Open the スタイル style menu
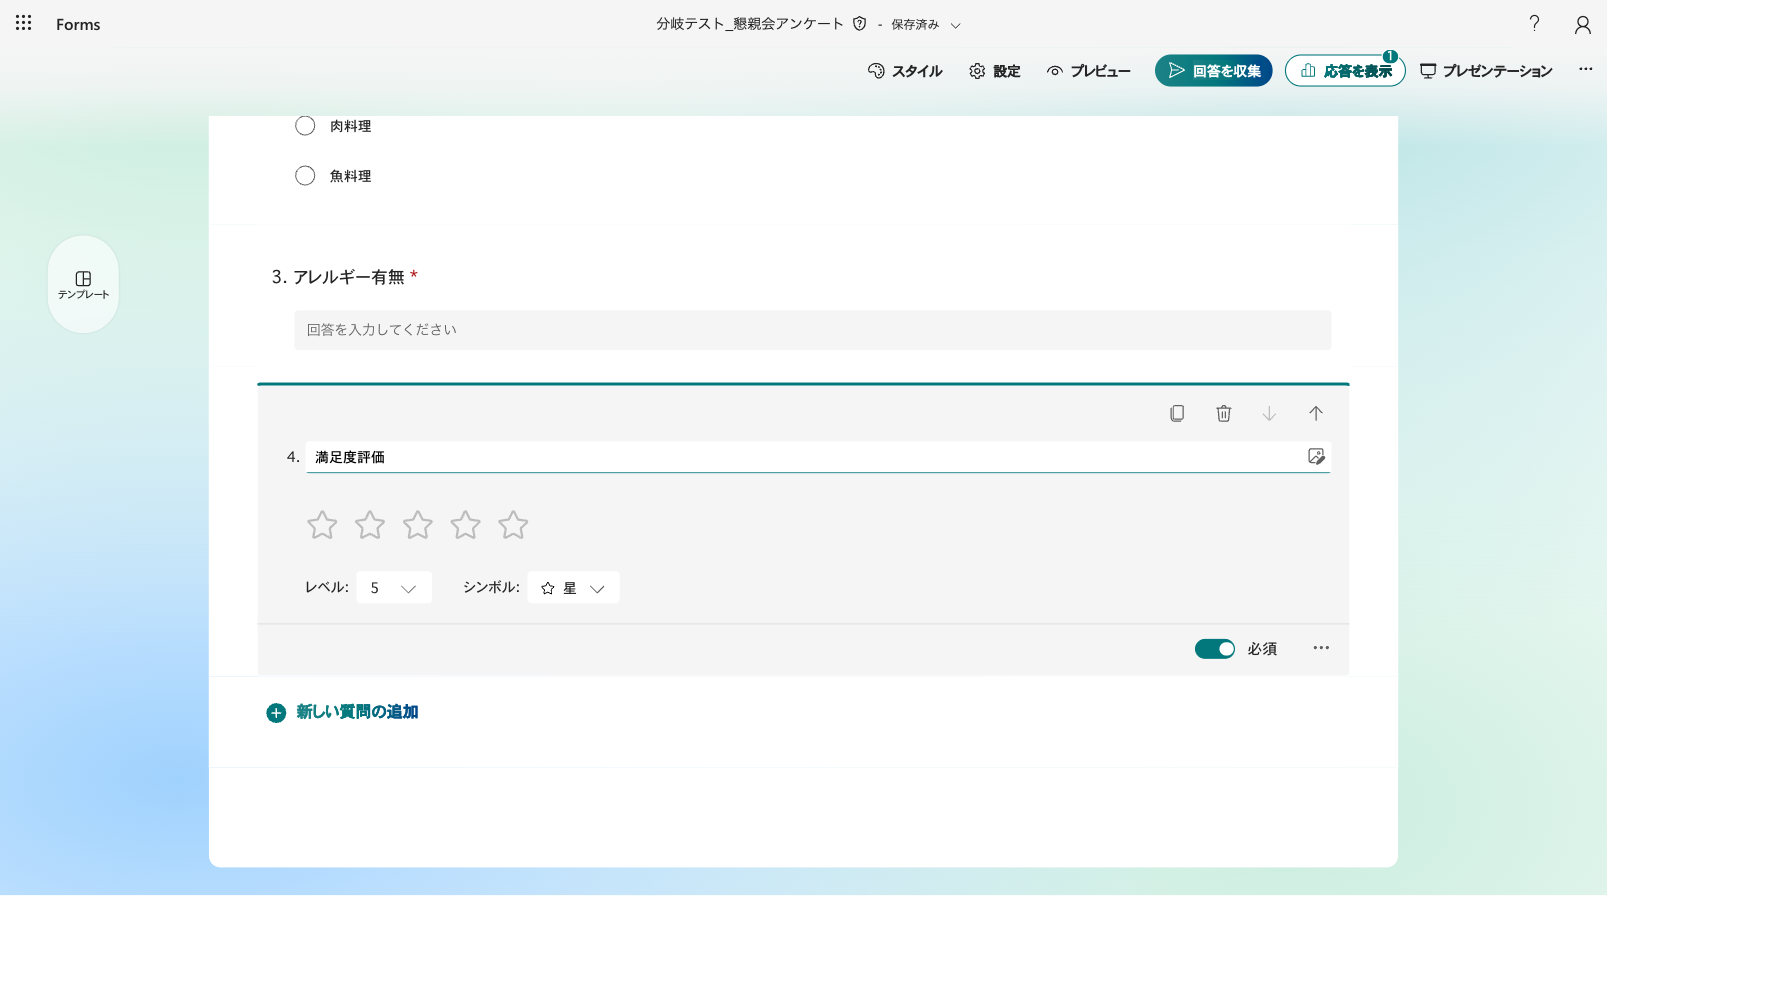Screen dimensions: 1786x995 pos(905,71)
